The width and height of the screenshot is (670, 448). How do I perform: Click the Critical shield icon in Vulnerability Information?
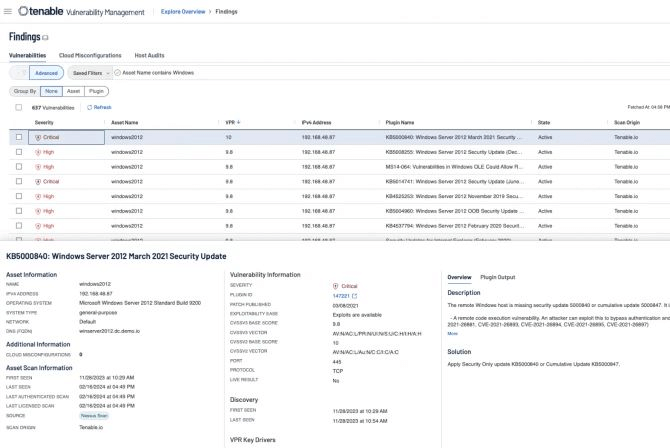(335, 286)
